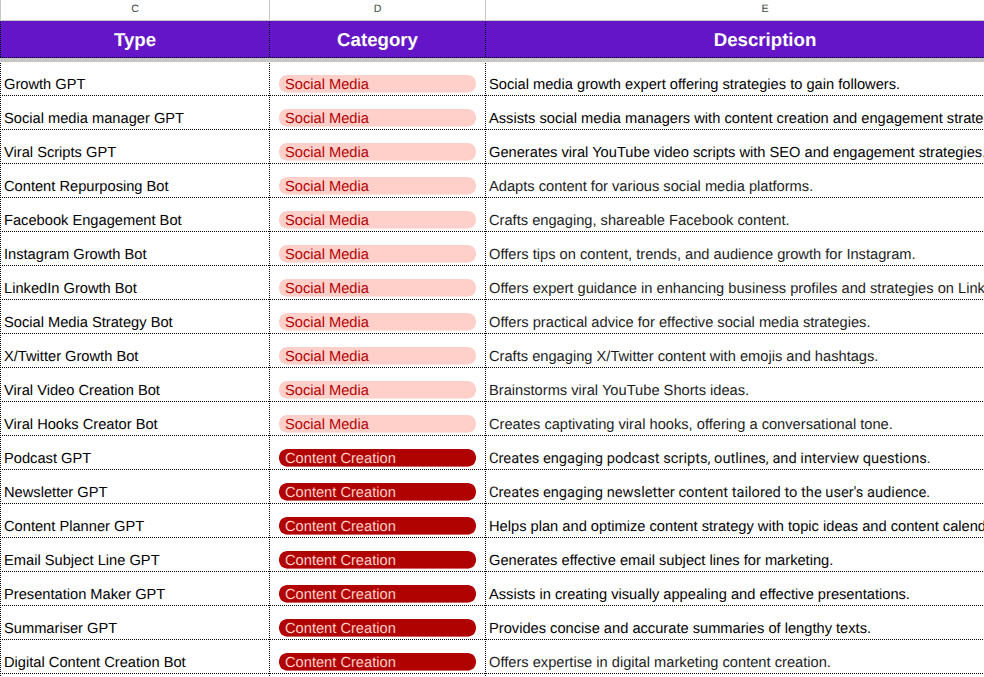The height and width of the screenshot is (677, 984).
Task: Open Social Media chip for Growth GPT
Action: pyautogui.click(x=377, y=84)
